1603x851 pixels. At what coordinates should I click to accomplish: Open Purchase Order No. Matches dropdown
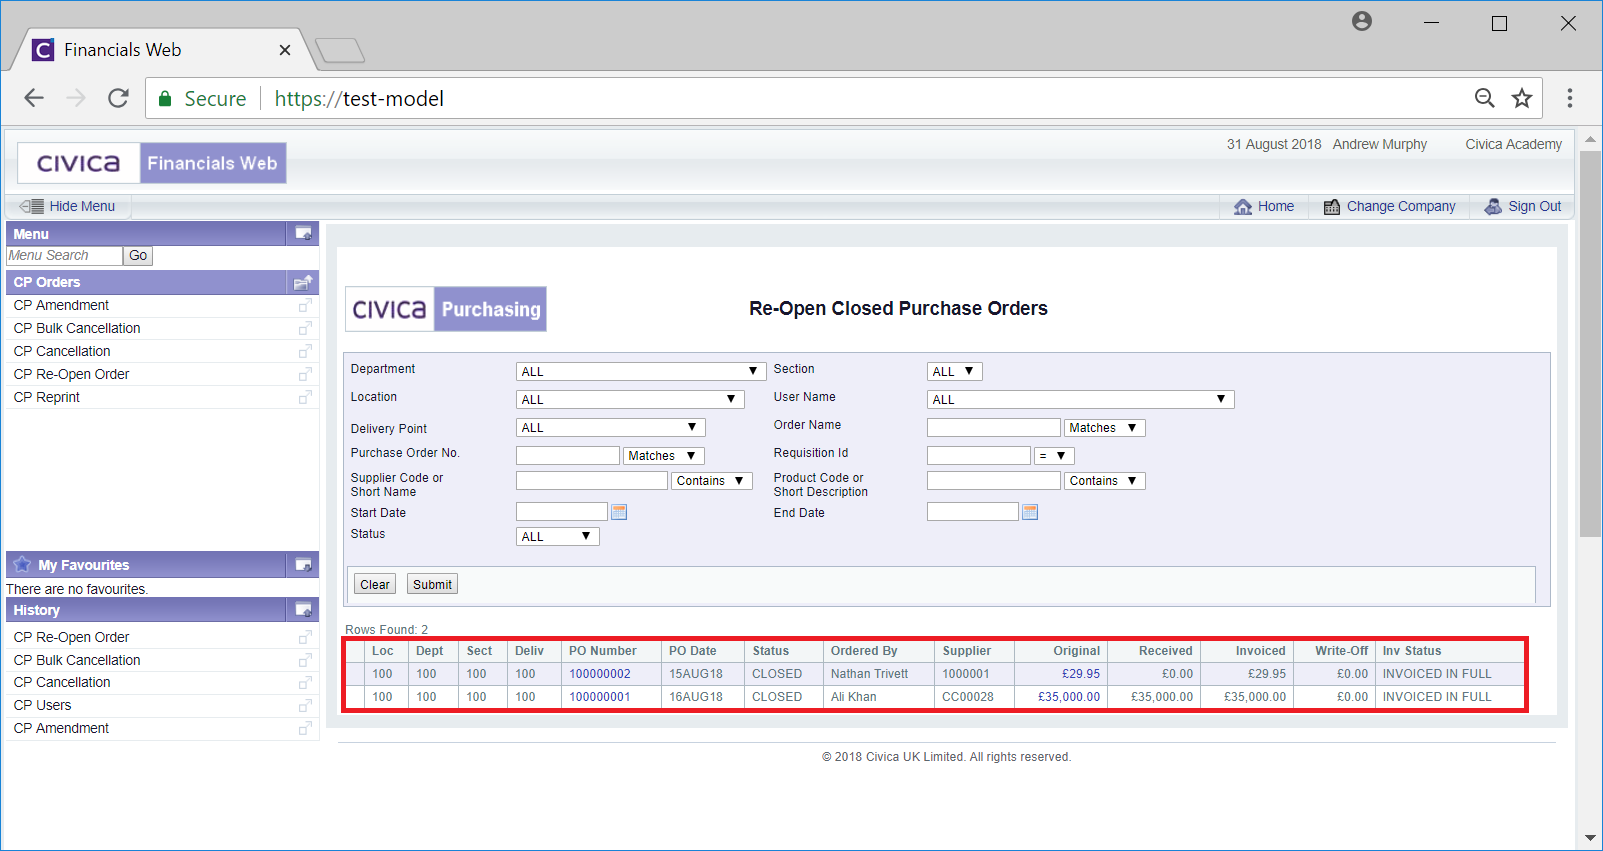pyautogui.click(x=664, y=455)
